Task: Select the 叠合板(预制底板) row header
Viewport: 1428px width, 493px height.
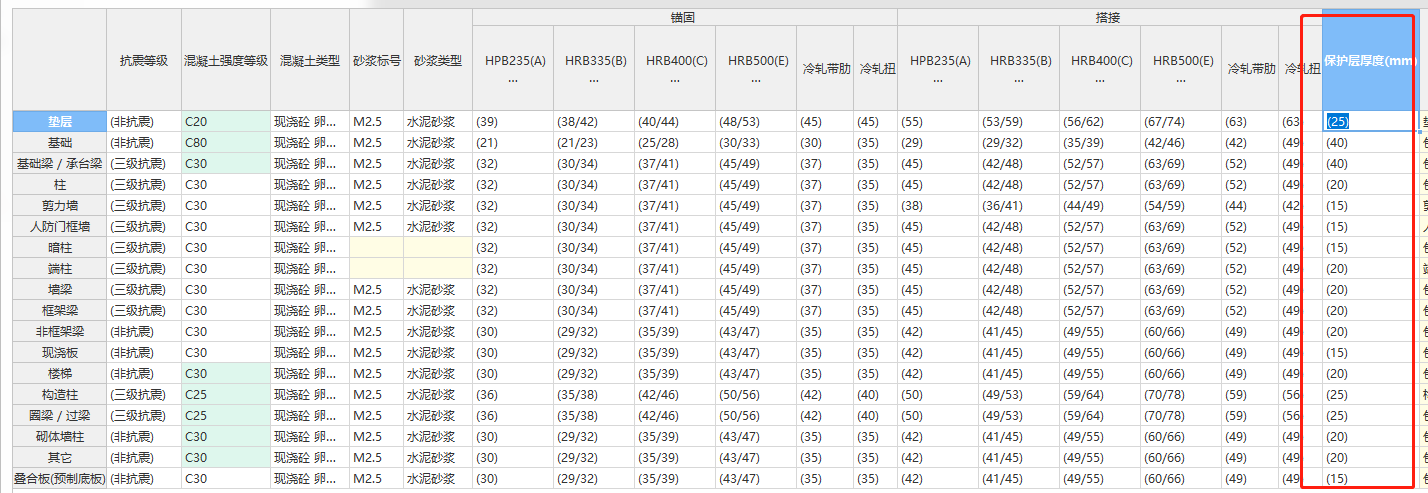Action: point(59,478)
